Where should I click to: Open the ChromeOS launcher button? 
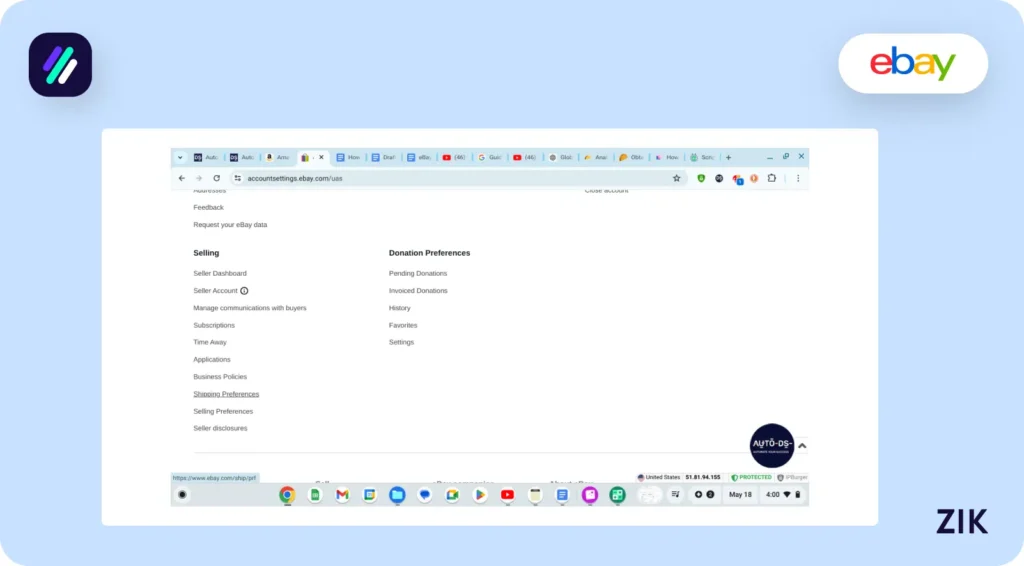[x=183, y=494]
